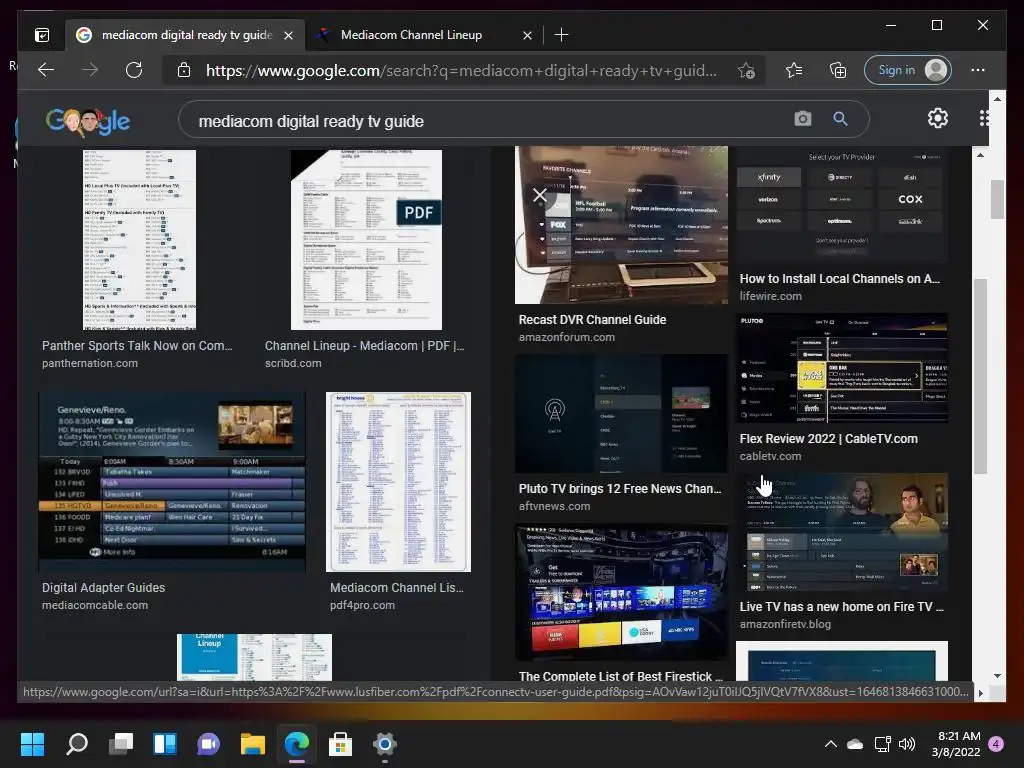This screenshot has height=768, width=1024.
Task: Open the pdf4pro Mediacom Channel List thumbnail
Action: (398, 482)
